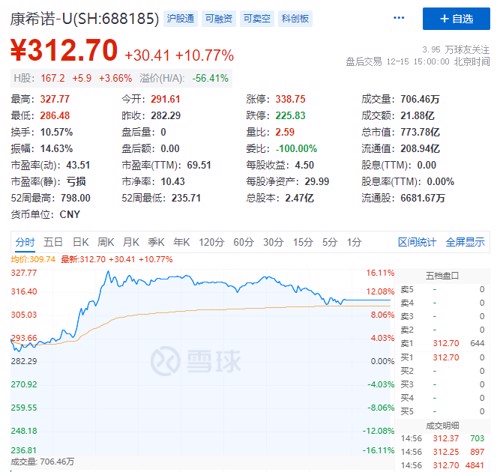Image resolution: width=500 pixels, height=472 pixels.
Task: Click the 委比 value -100.00%
Action: click(x=296, y=149)
